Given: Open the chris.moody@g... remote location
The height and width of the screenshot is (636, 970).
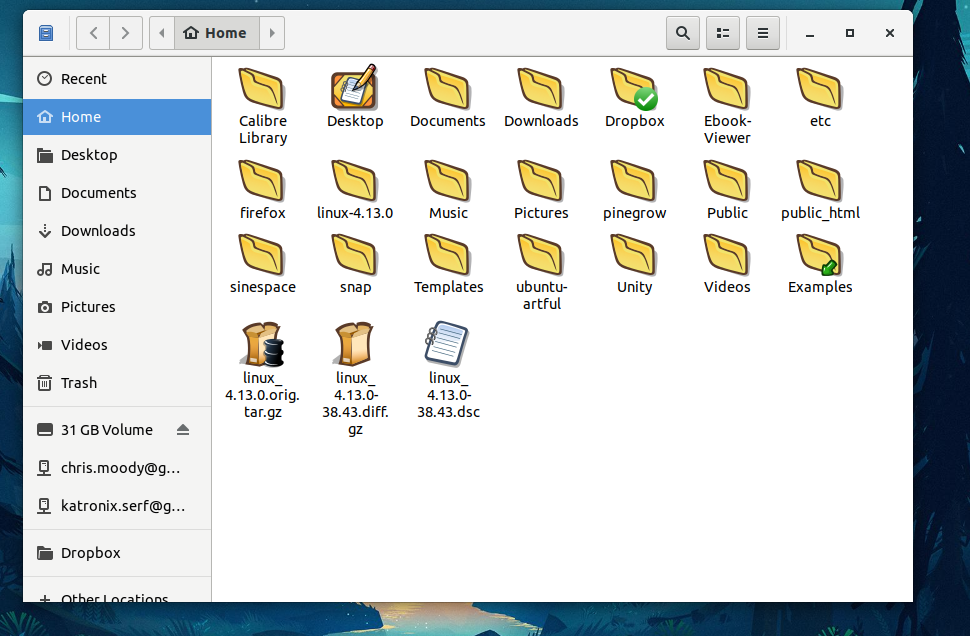Looking at the screenshot, I should [120, 467].
